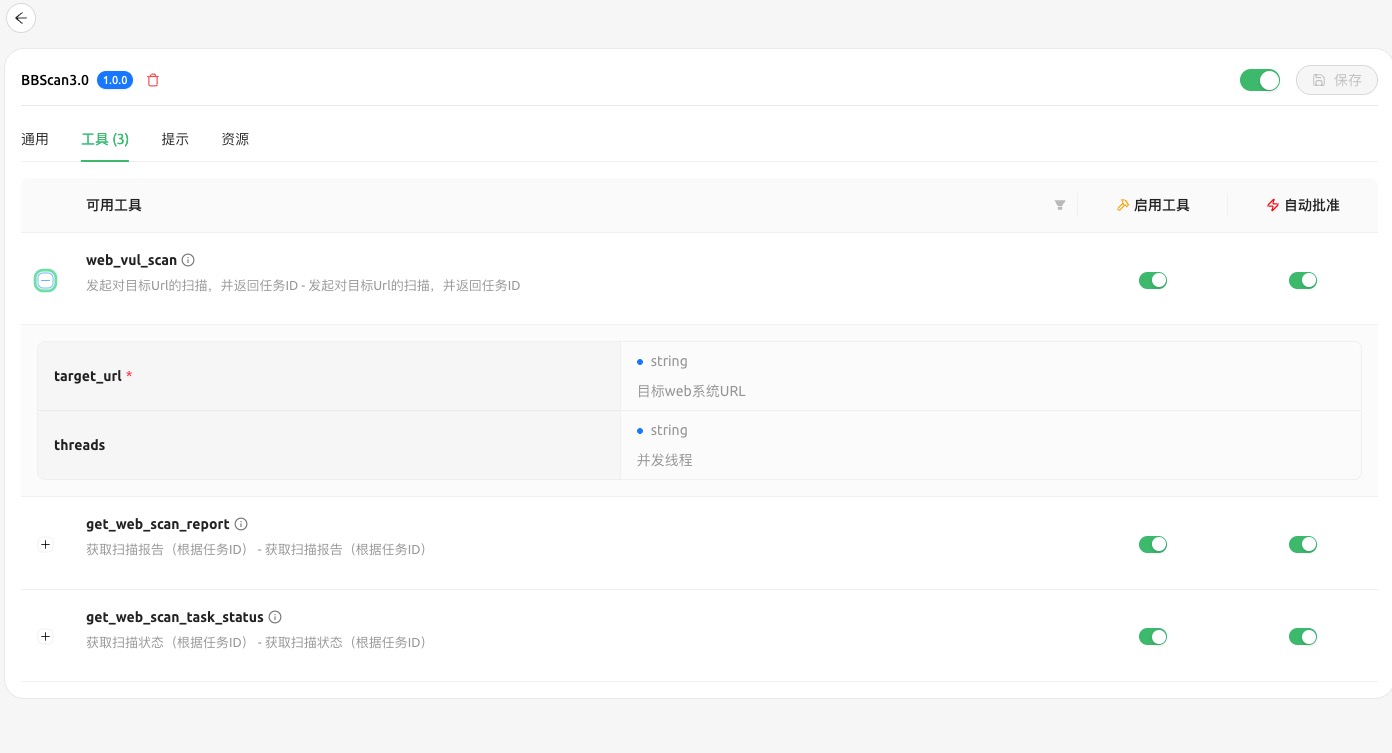Screen dimensions: 1392x753
Task: Select the 工具 (3) tab
Action: coord(105,139)
